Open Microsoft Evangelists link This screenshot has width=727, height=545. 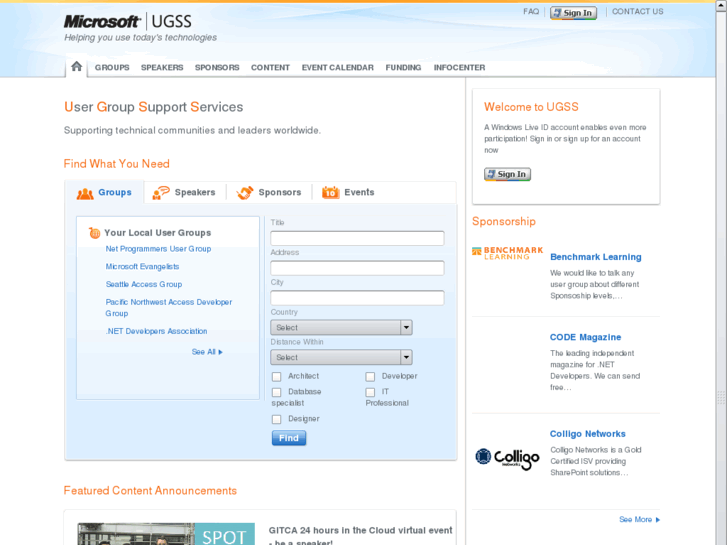[142, 267]
